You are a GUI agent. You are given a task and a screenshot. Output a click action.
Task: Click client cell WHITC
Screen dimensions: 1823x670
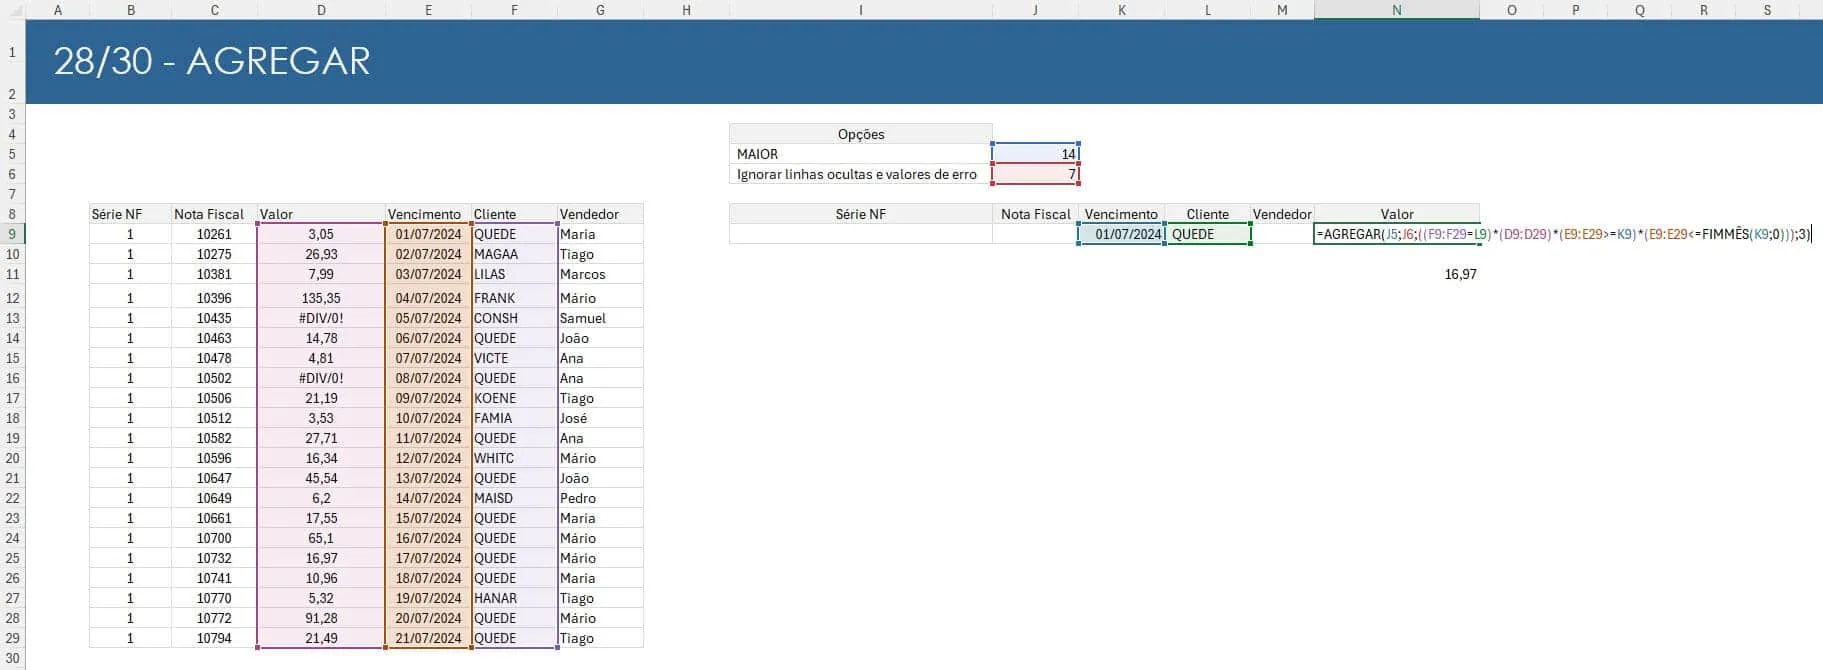[x=514, y=458]
